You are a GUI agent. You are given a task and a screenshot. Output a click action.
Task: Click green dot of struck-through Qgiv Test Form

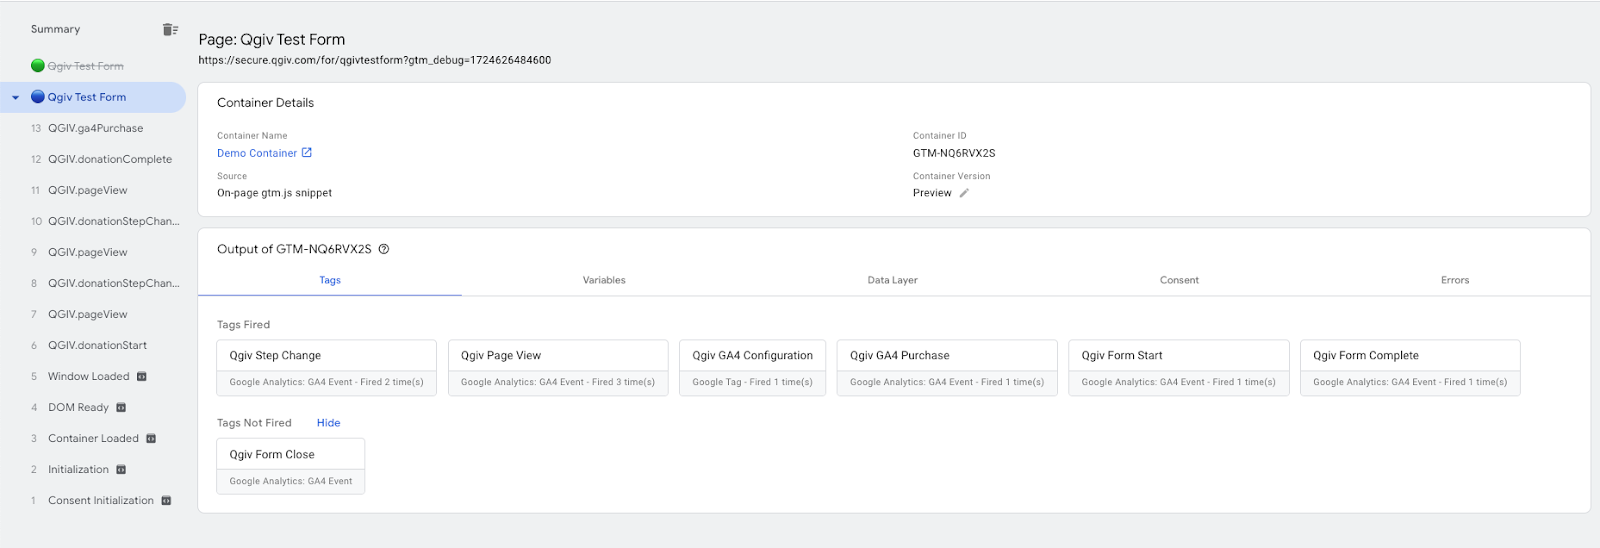(x=38, y=66)
